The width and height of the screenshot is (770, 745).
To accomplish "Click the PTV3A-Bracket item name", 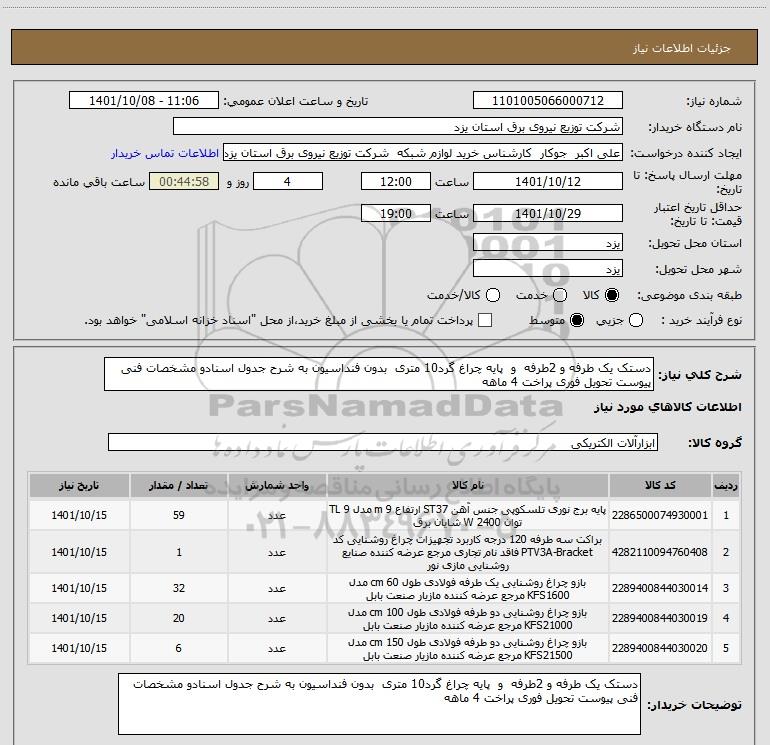I will [468, 552].
